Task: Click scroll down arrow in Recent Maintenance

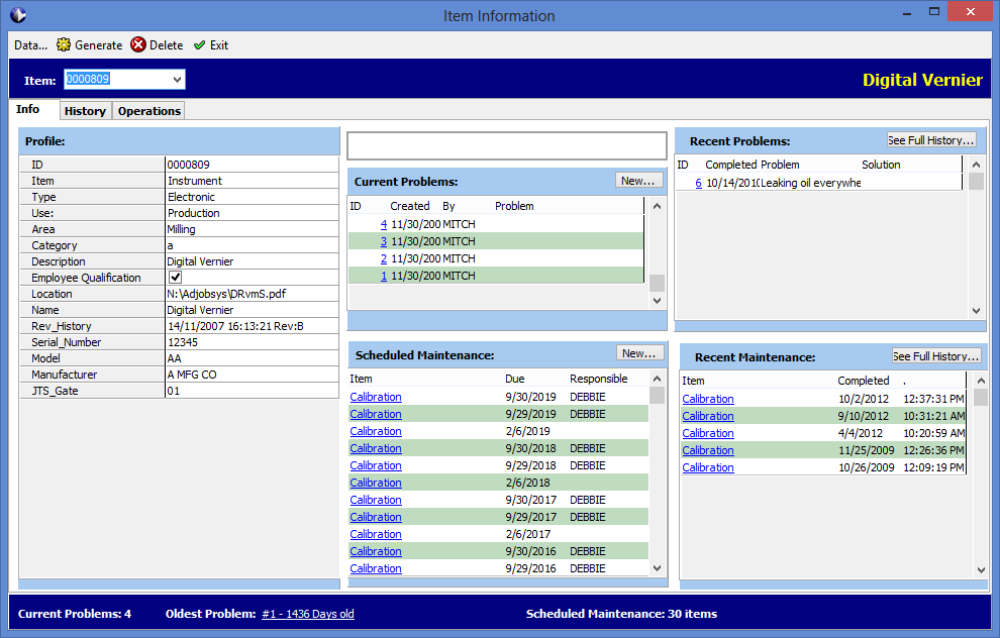Action: pos(981,570)
